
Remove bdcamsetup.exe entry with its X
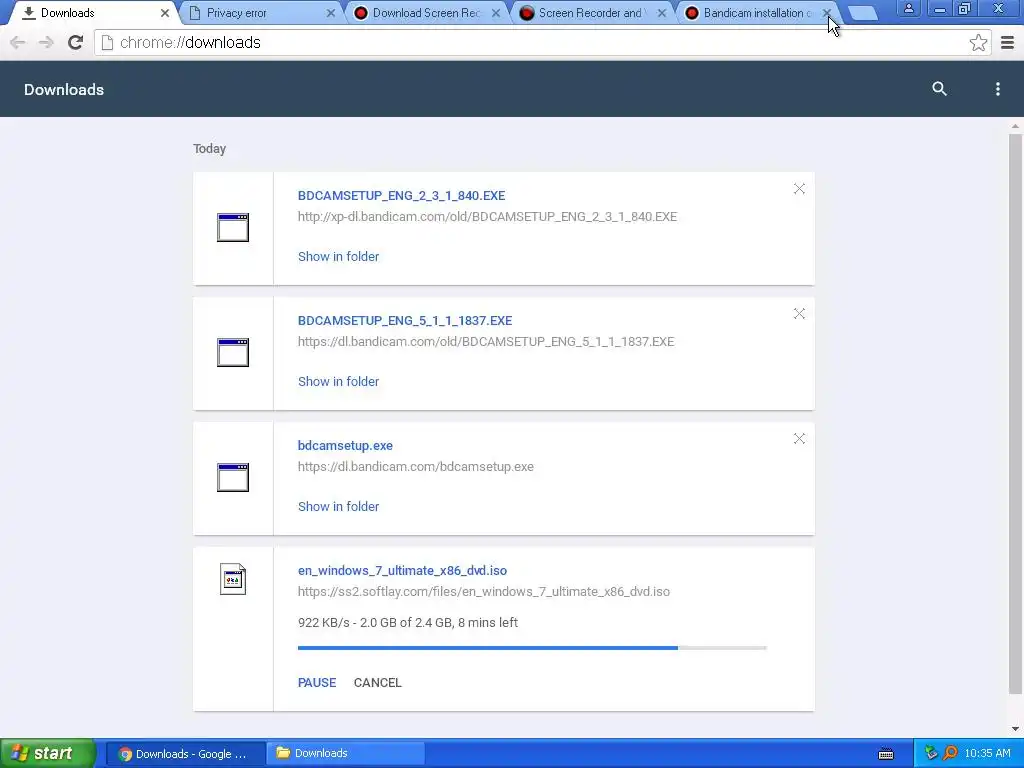tap(799, 438)
